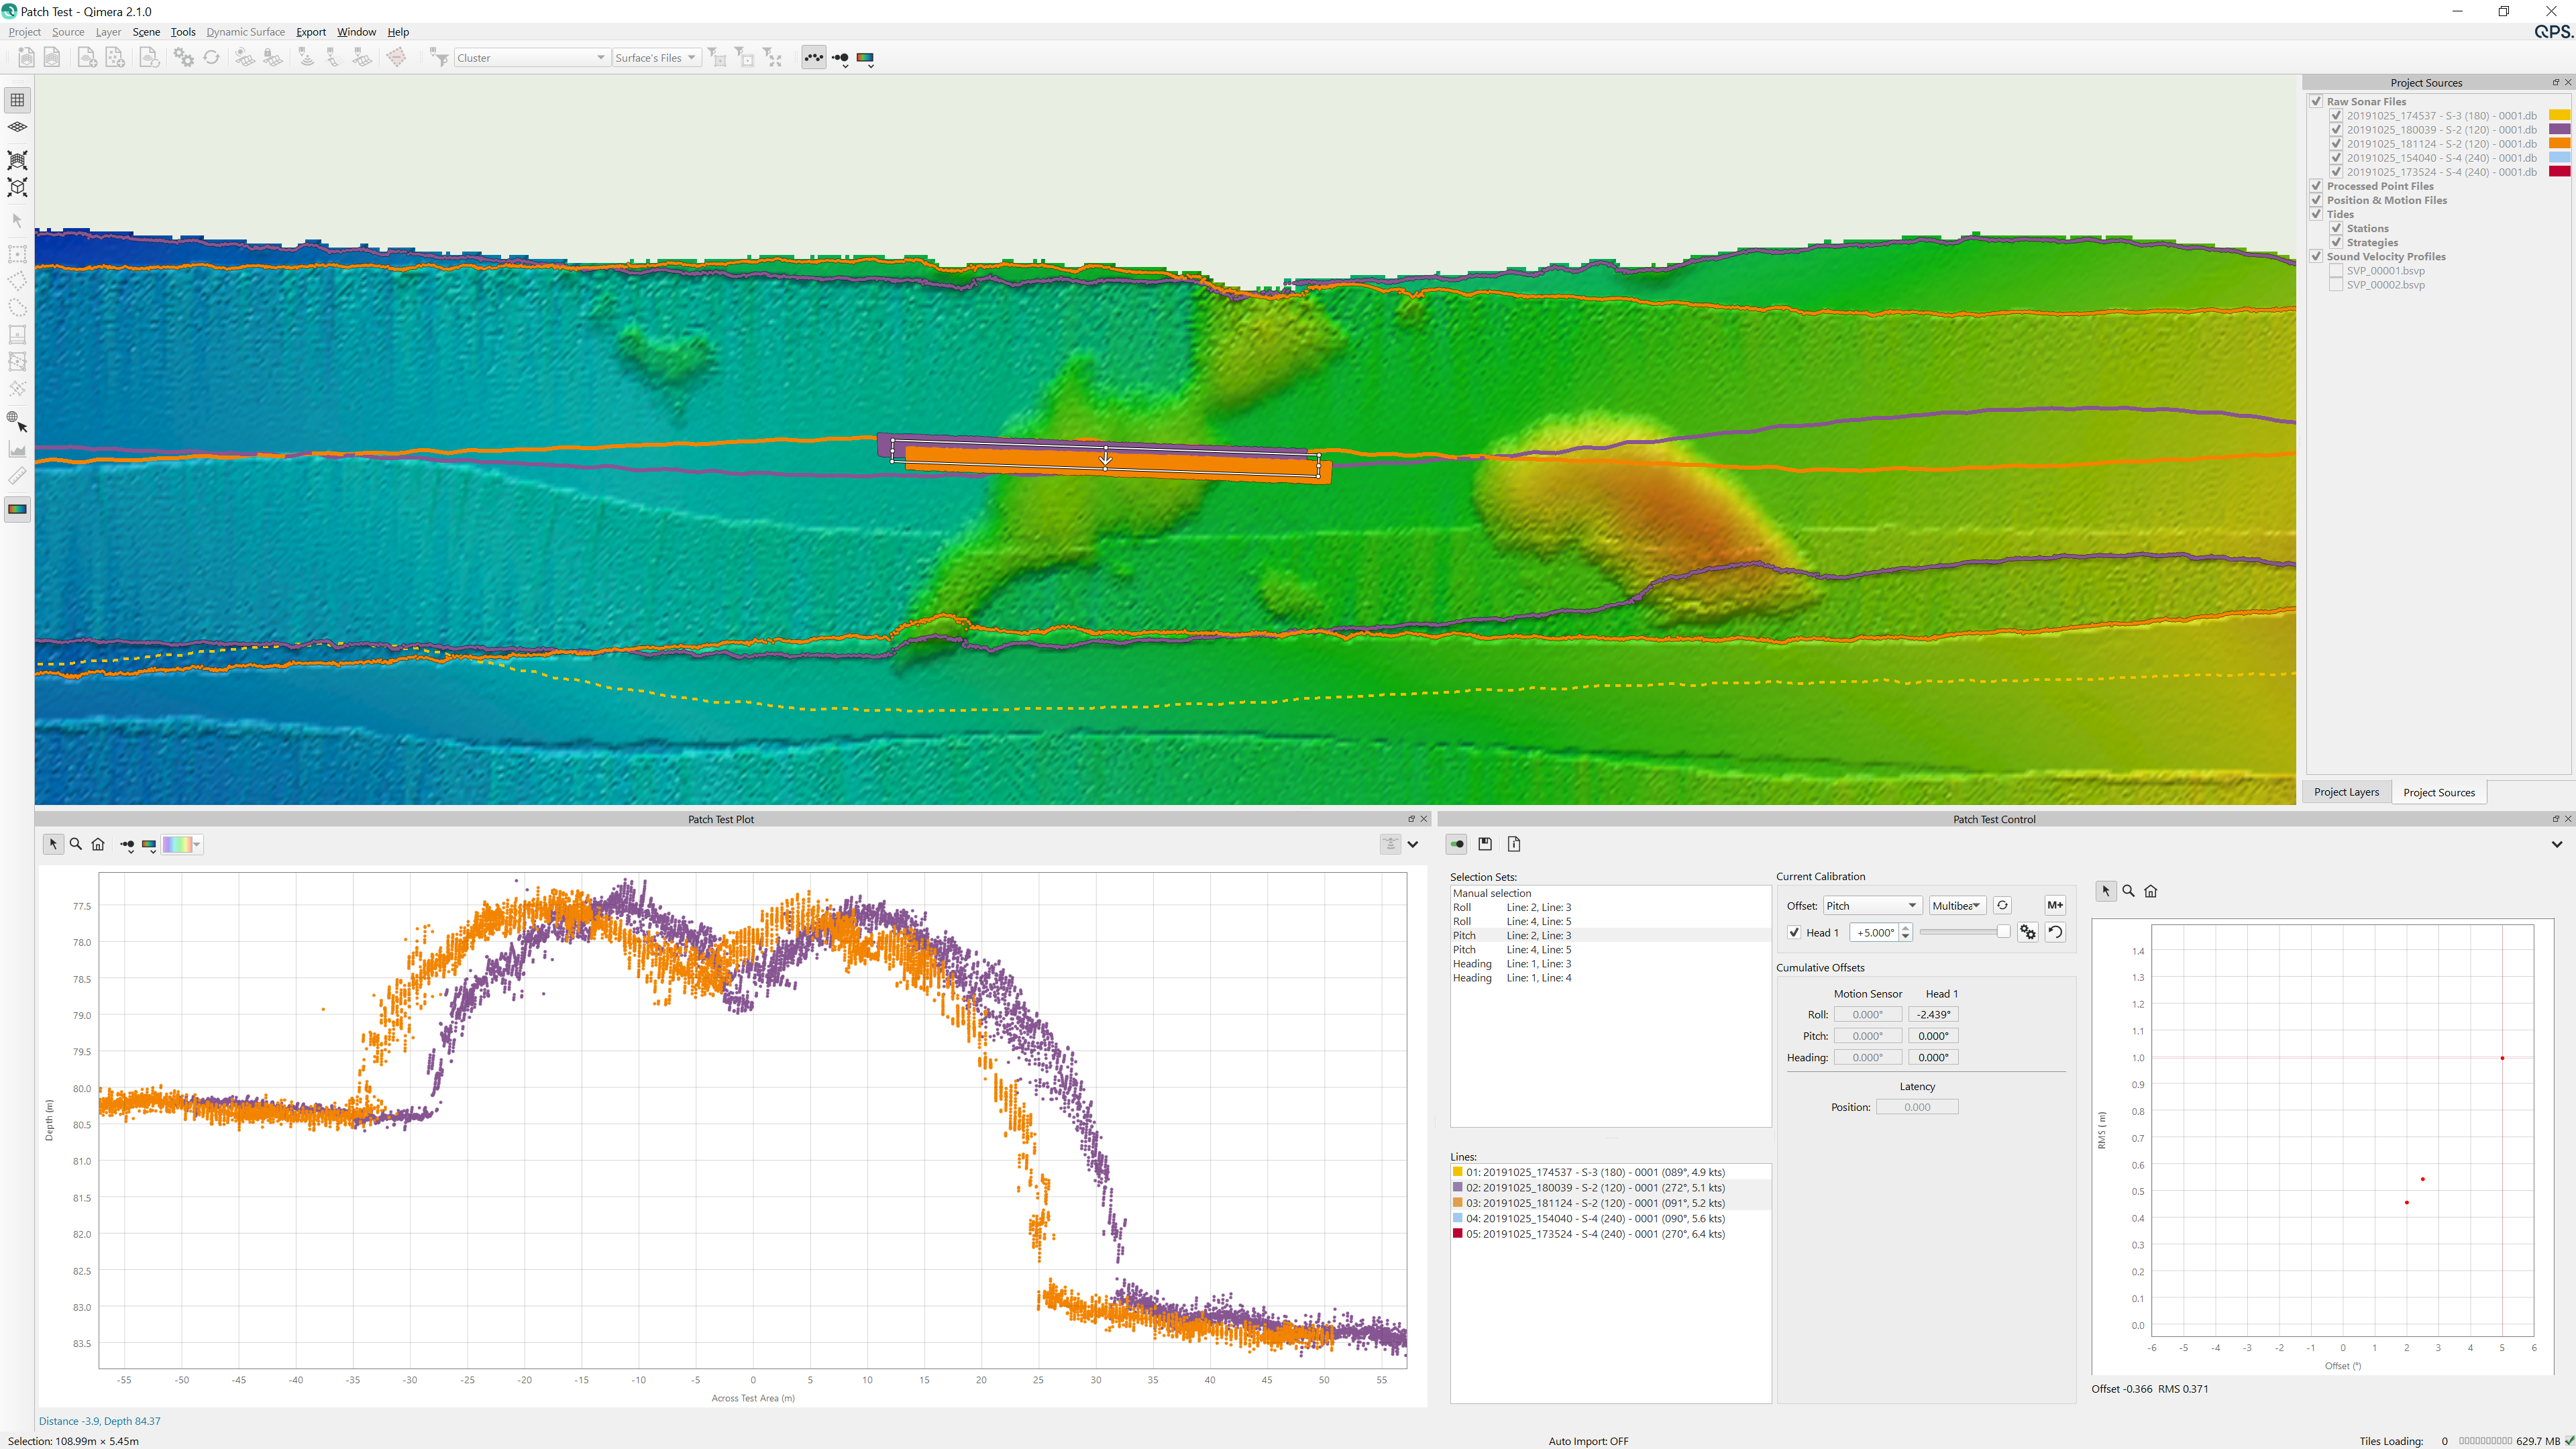
Task: Toggle the Tides checkbox in Project Sources
Action: pos(2316,214)
